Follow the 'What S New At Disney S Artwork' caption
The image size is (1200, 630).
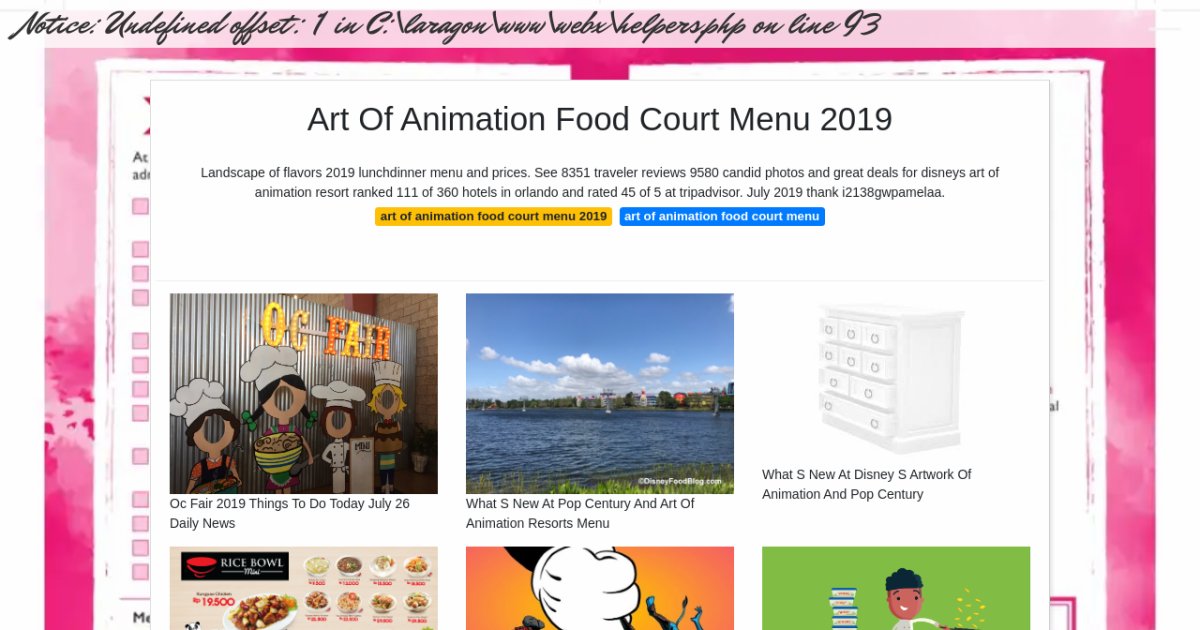(x=867, y=484)
